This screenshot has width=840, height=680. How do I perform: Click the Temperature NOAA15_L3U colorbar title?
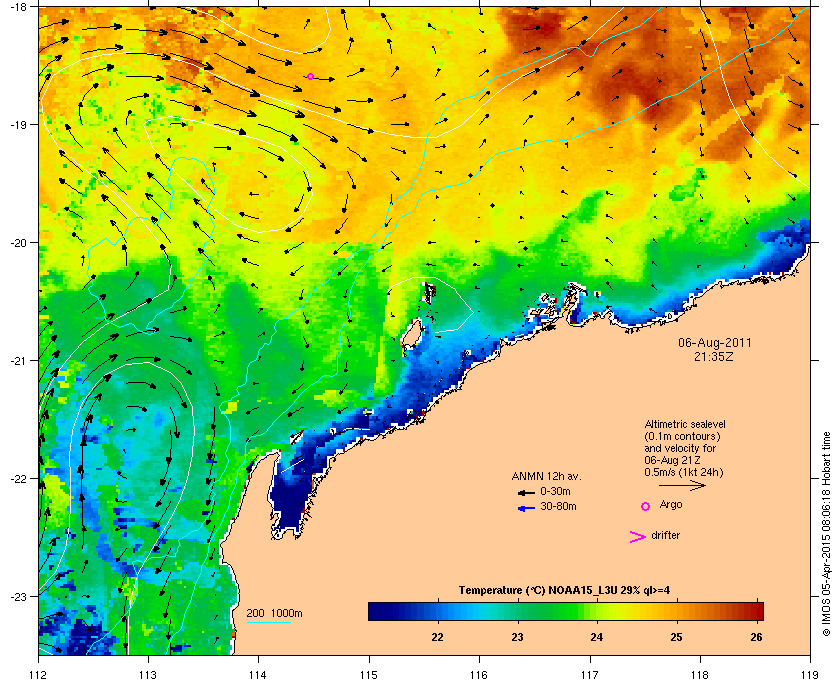(564, 591)
